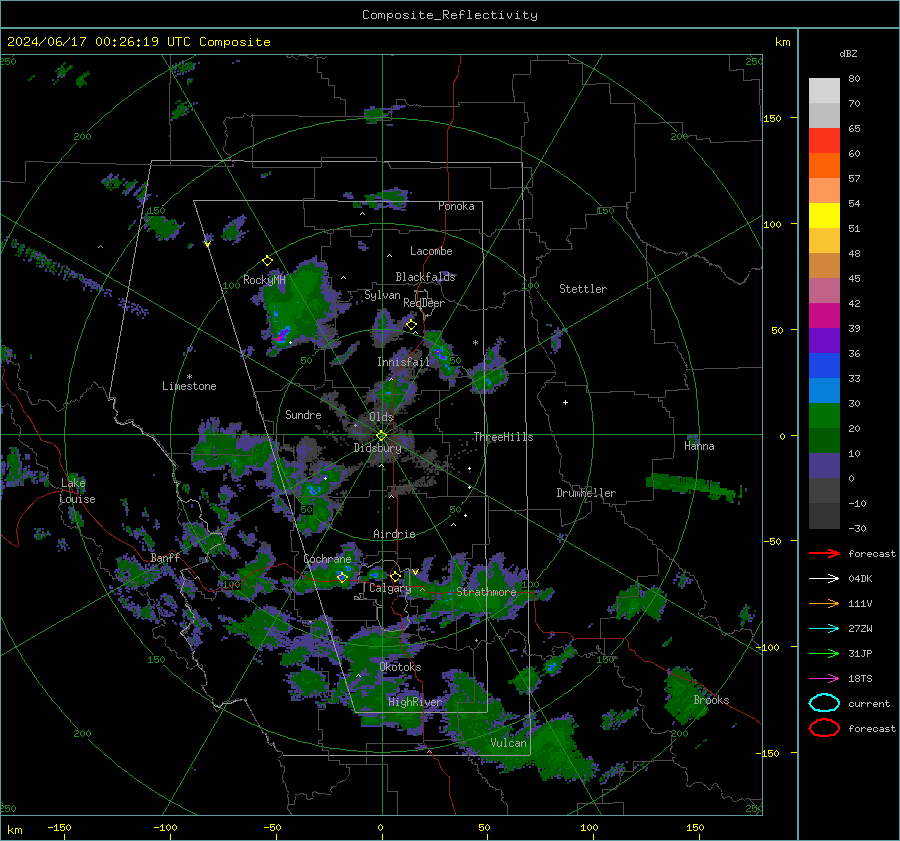Click the Sylvan label
This screenshot has height=841, width=900.
382,295
